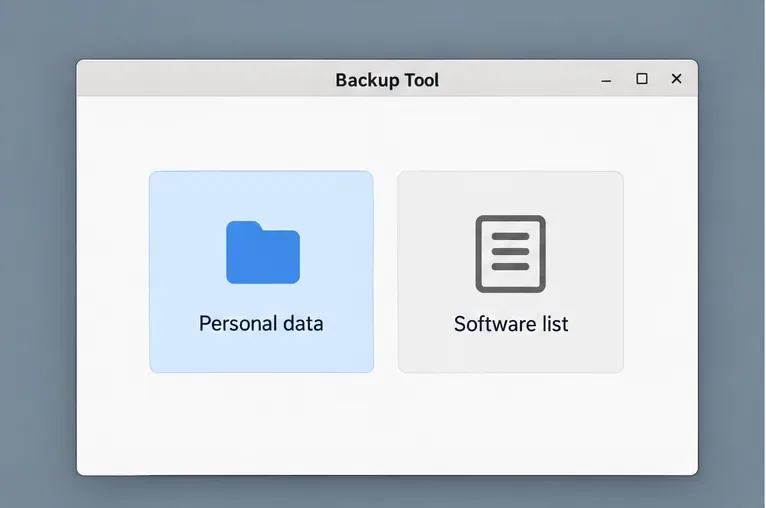The width and height of the screenshot is (766, 508).
Task: Minimize the Backup Tool window
Action: (x=606, y=80)
